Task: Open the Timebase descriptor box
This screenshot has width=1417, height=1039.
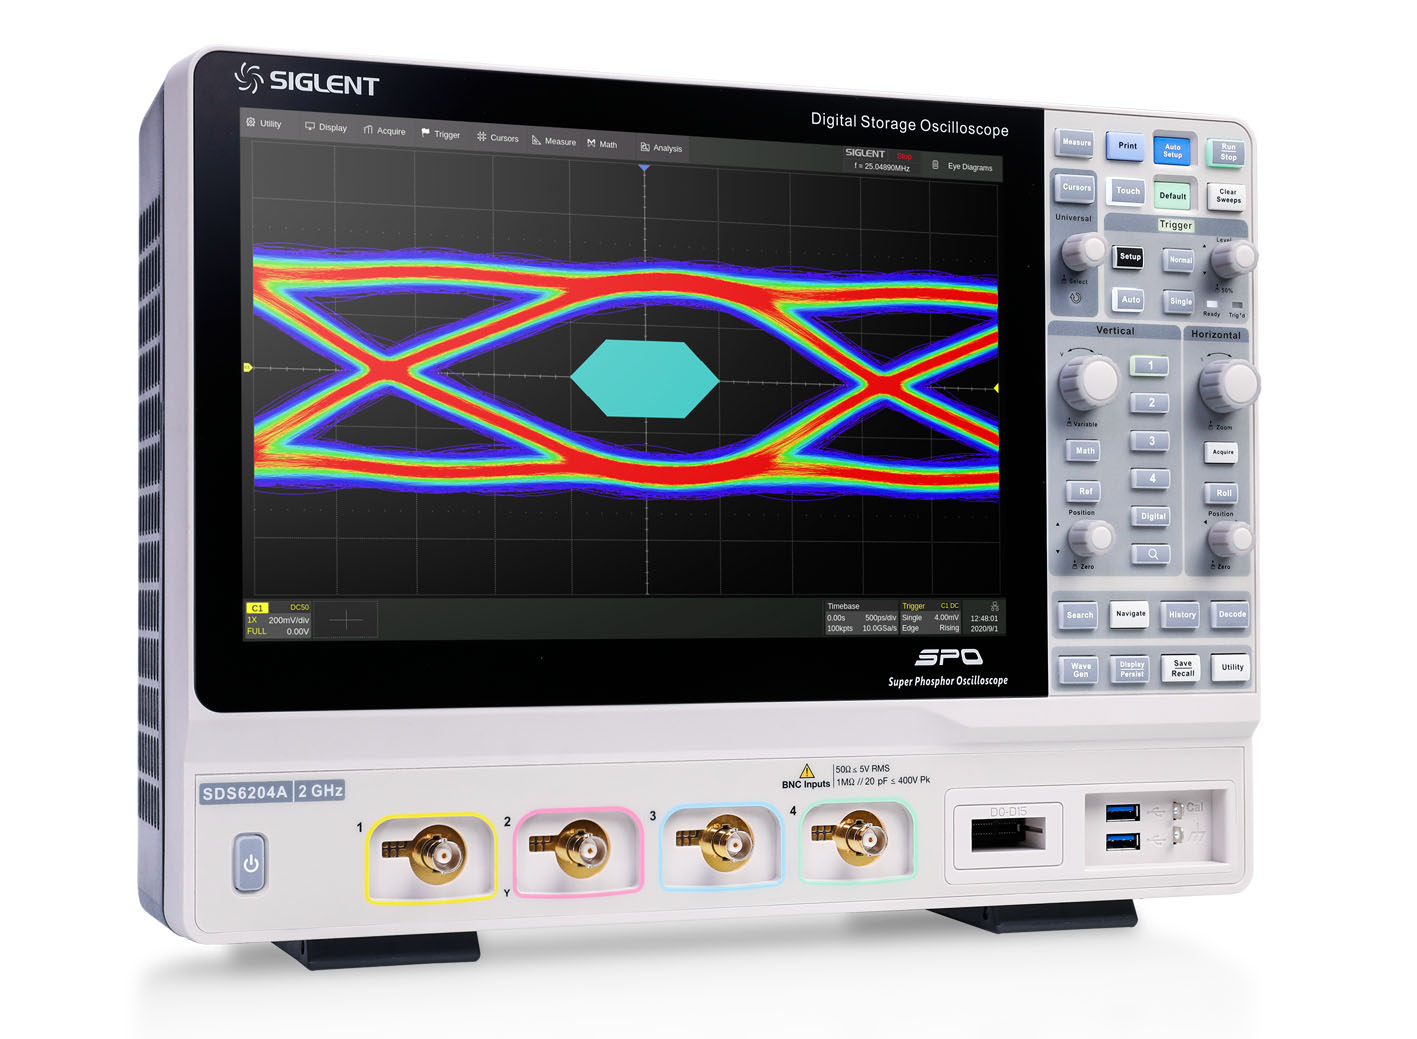Action: click(861, 618)
